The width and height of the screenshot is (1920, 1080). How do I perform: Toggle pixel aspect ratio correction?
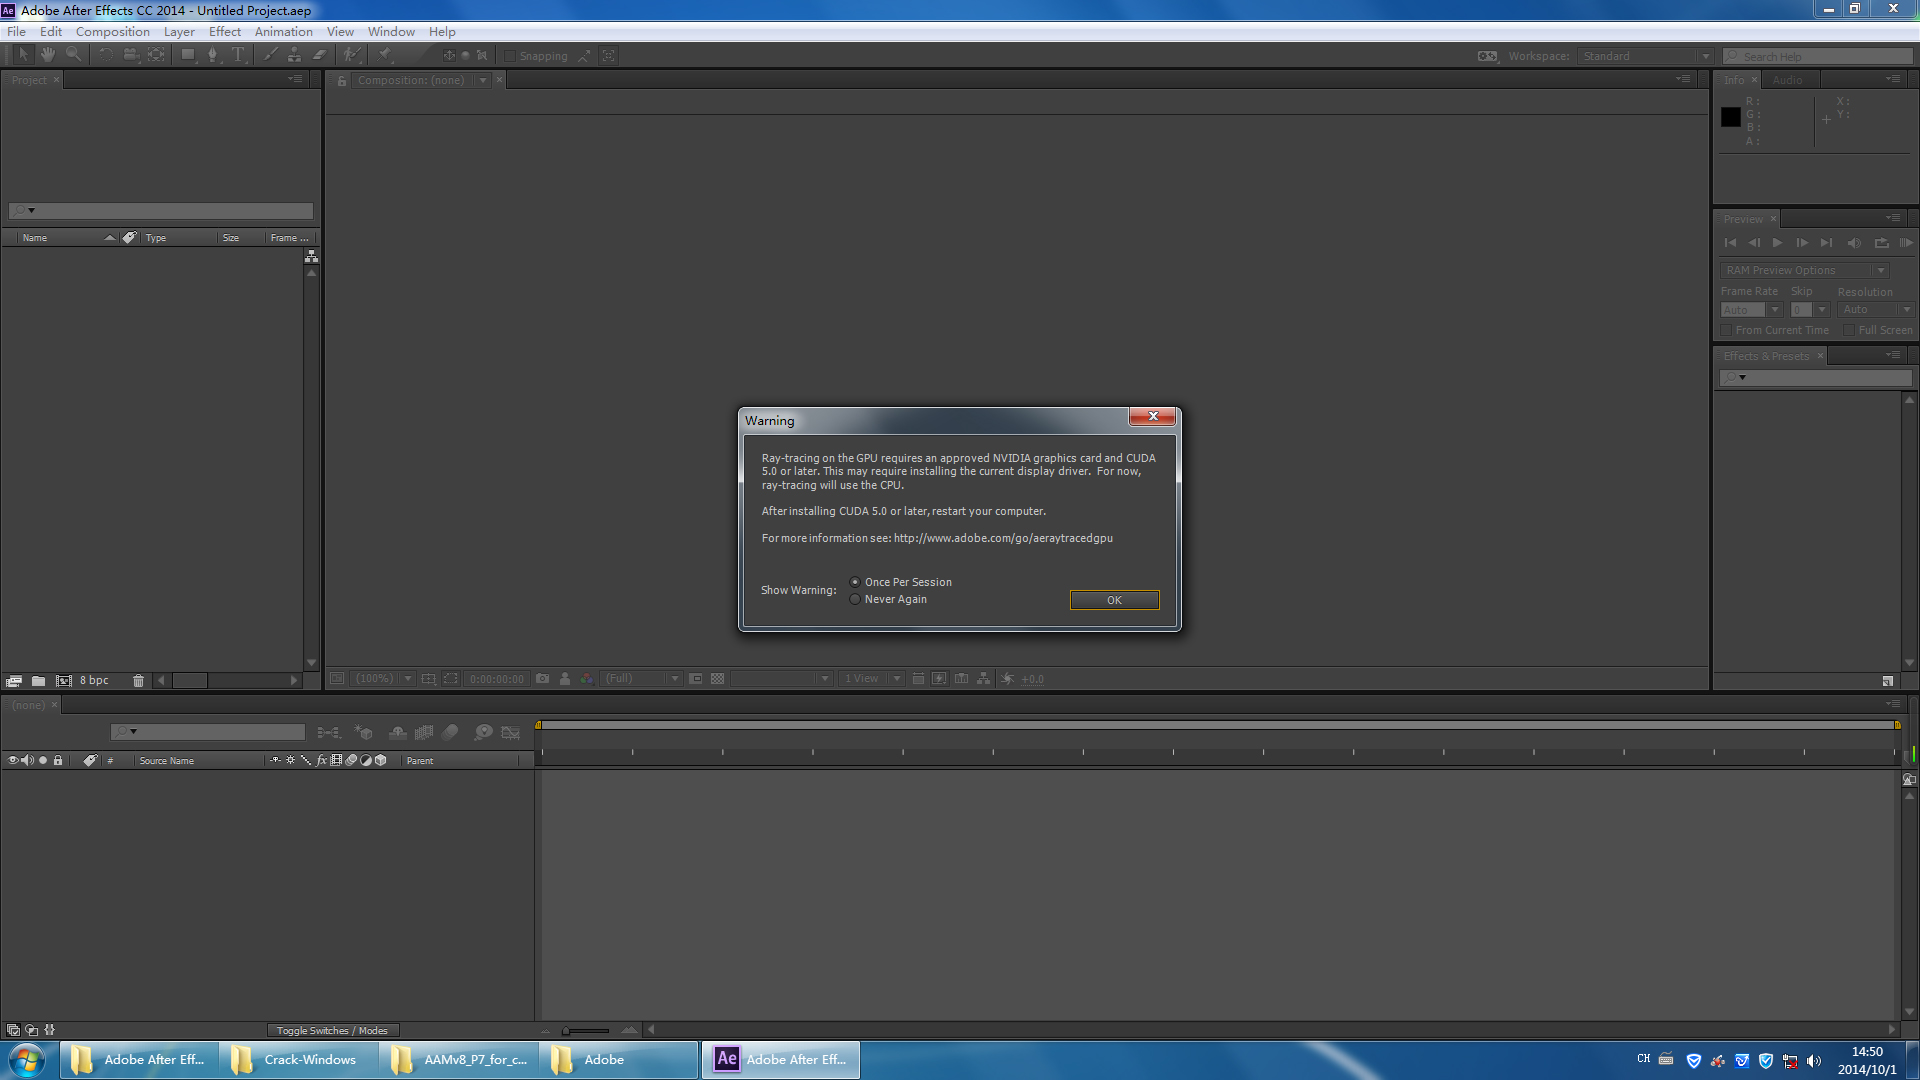[x=918, y=679]
